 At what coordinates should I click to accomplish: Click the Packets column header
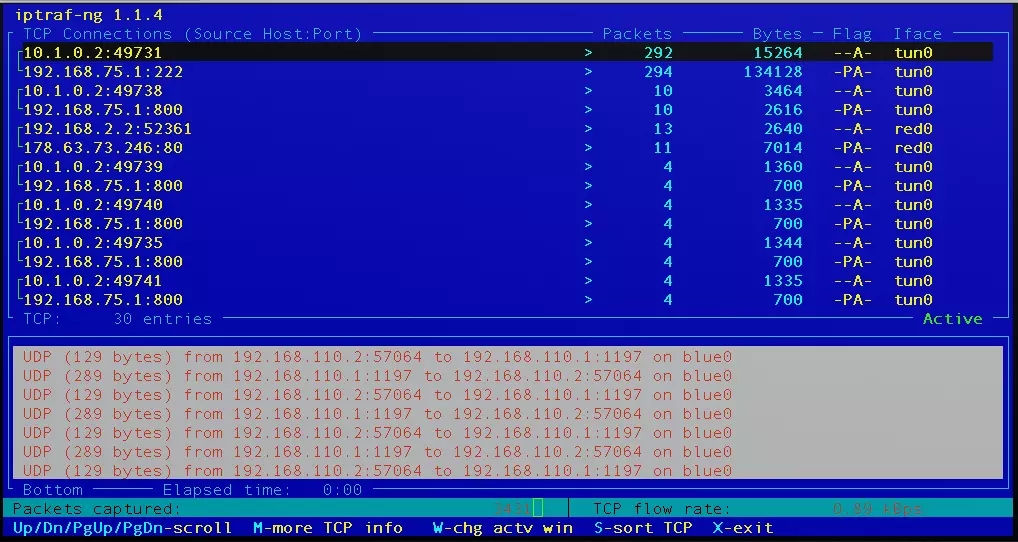coord(637,34)
